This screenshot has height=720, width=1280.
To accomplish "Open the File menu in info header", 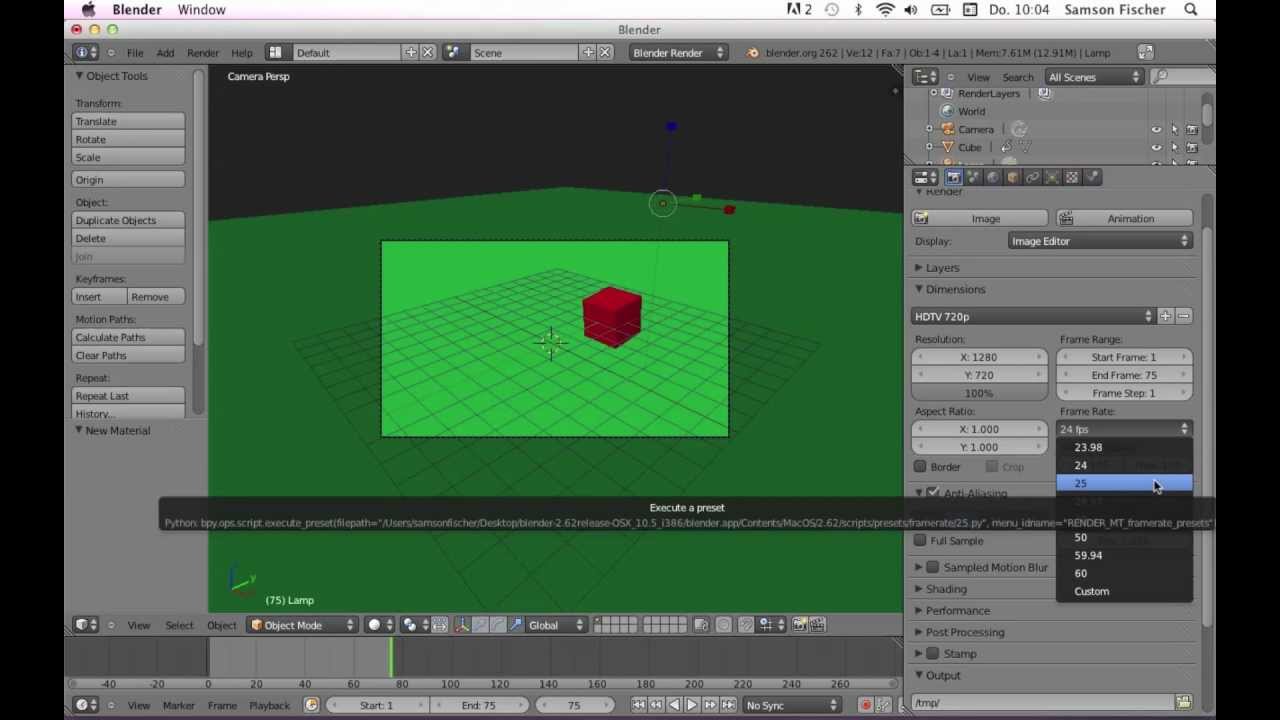I will point(135,53).
